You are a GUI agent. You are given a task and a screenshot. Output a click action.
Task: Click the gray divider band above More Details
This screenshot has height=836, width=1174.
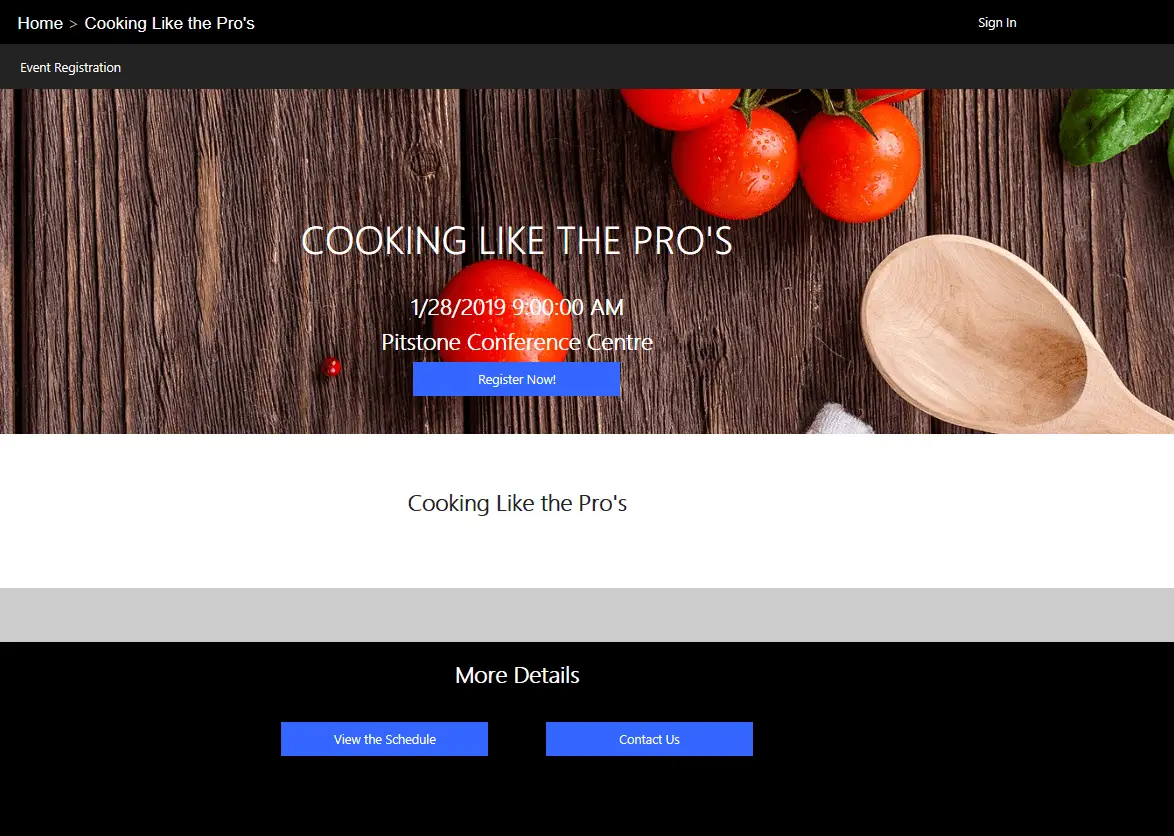pos(587,614)
